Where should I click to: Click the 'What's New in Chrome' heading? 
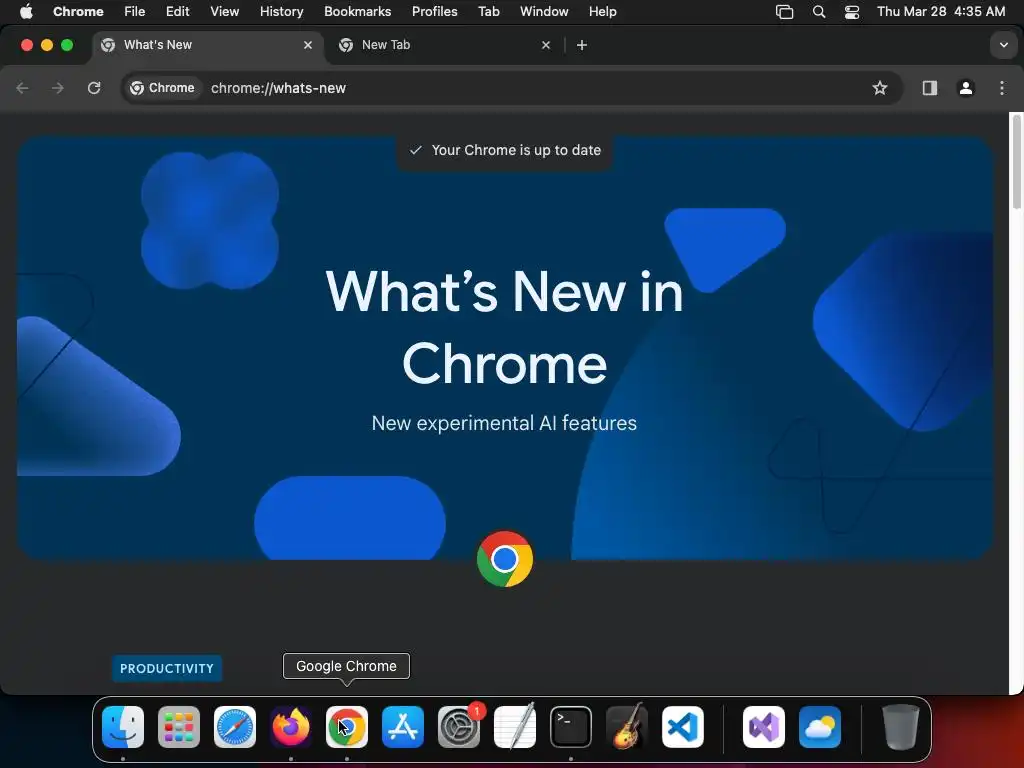[504, 327]
